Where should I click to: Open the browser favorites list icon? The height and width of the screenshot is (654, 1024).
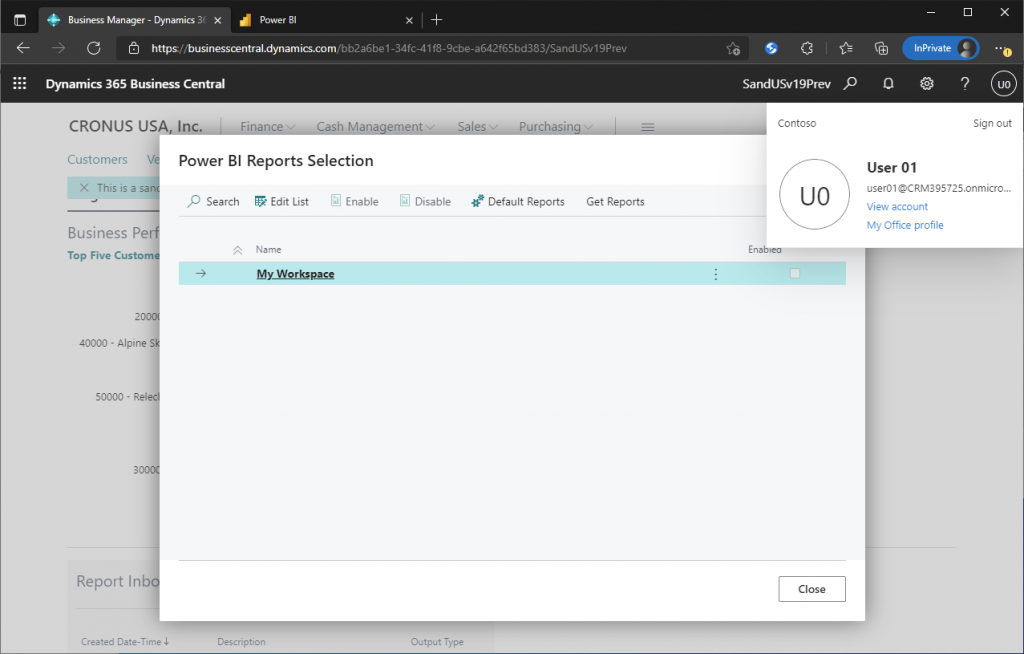point(846,48)
